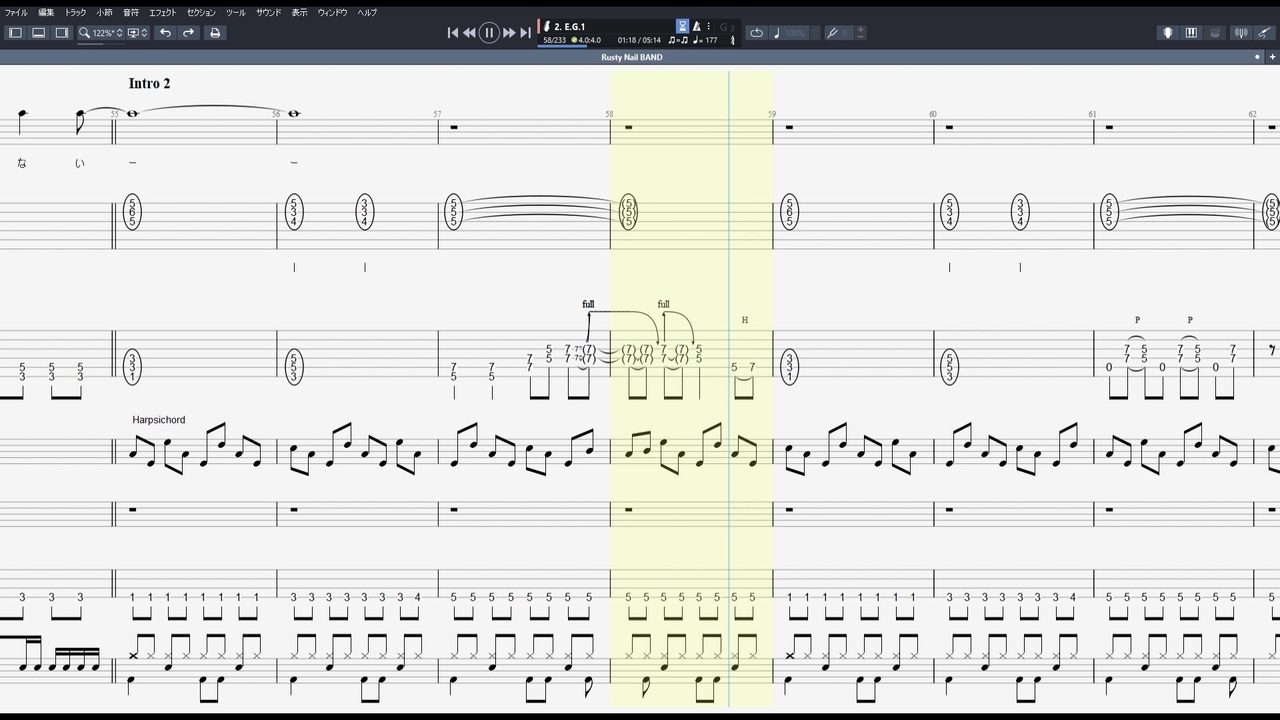Click the bar number 59 marker
Image resolution: width=1280 pixels, height=720 pixels.
coord(772,114)
